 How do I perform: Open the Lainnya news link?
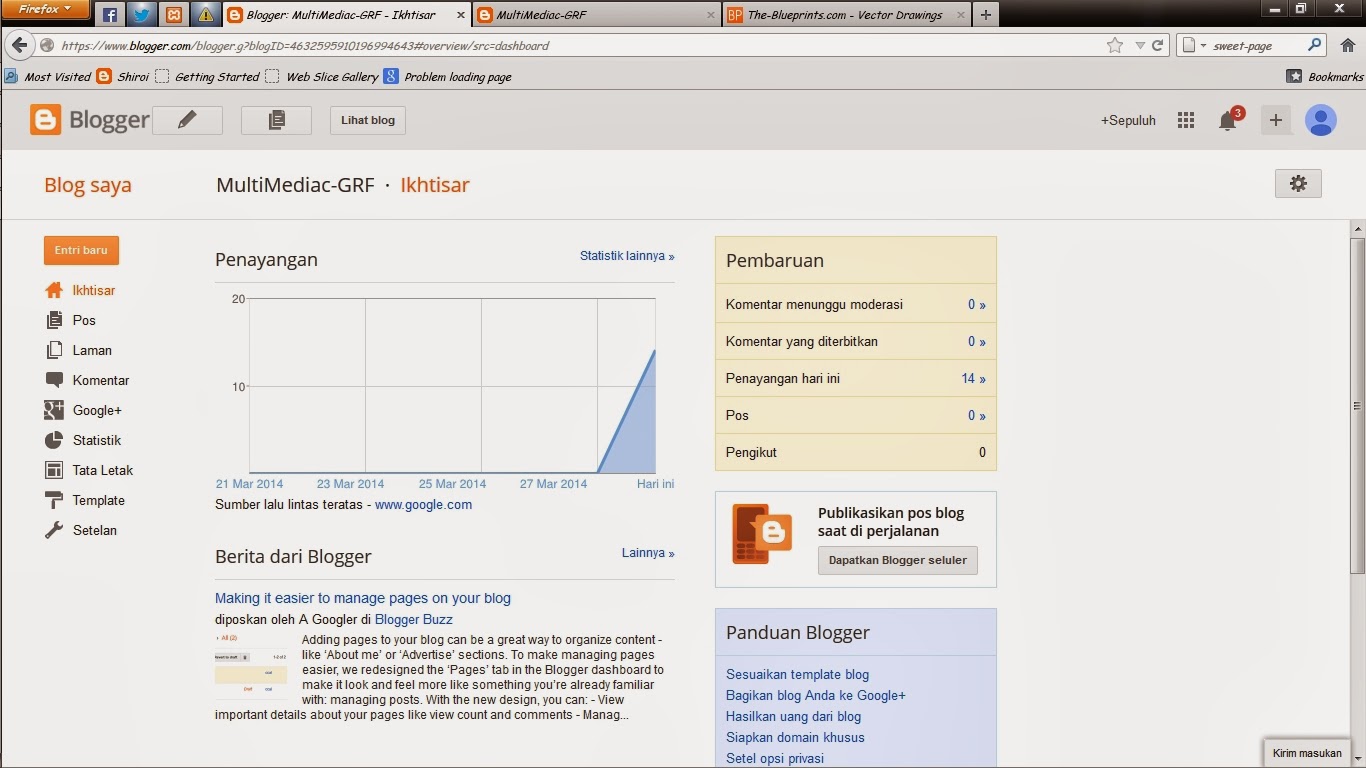pos(648,553)
